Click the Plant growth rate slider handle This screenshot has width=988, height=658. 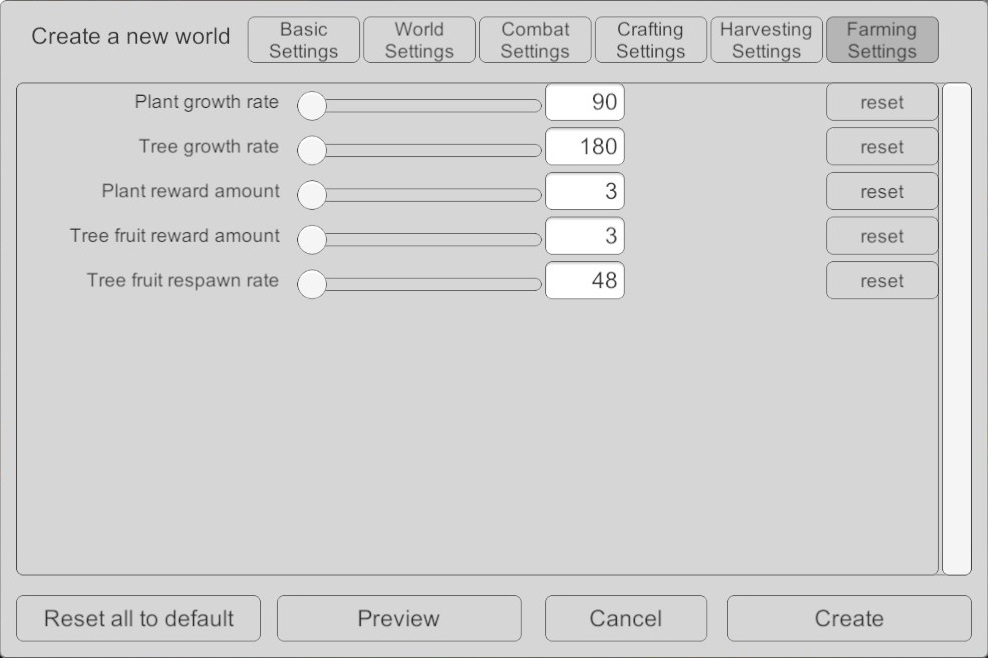coord(313,105)
